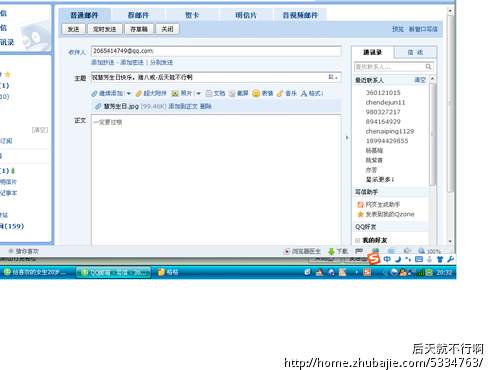The width and height of the screenshot is (493, 370).
Task: Insert a photo with 照片 icon
Action: [x=175, y=94]
